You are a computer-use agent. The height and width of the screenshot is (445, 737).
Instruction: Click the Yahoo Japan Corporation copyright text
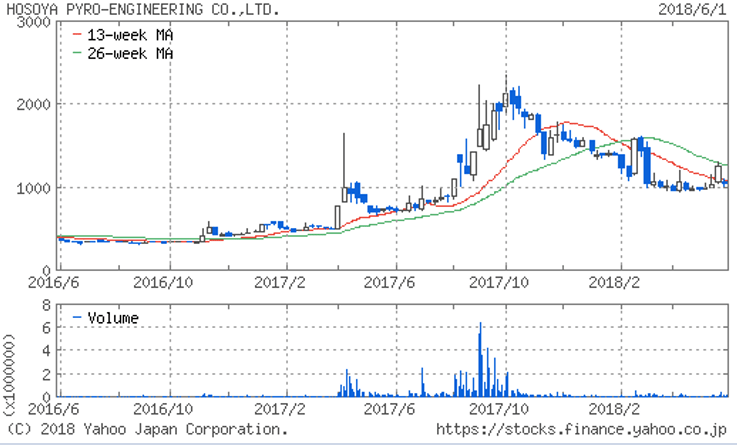(x=147, y=429)
